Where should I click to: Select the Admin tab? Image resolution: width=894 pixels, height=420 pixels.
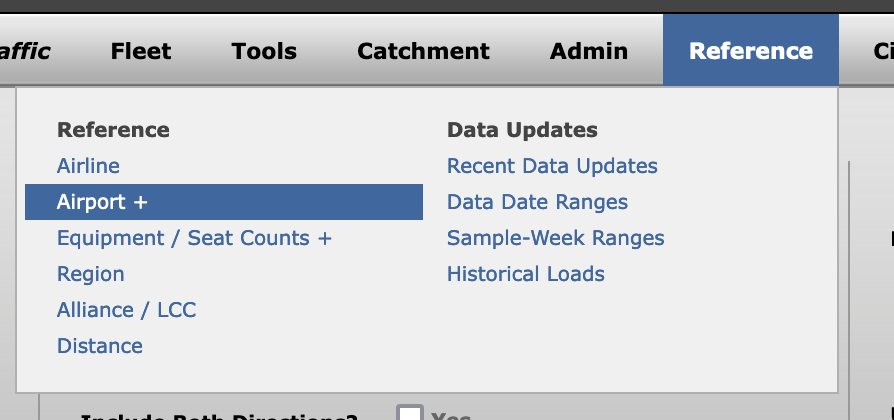(589, 51)
